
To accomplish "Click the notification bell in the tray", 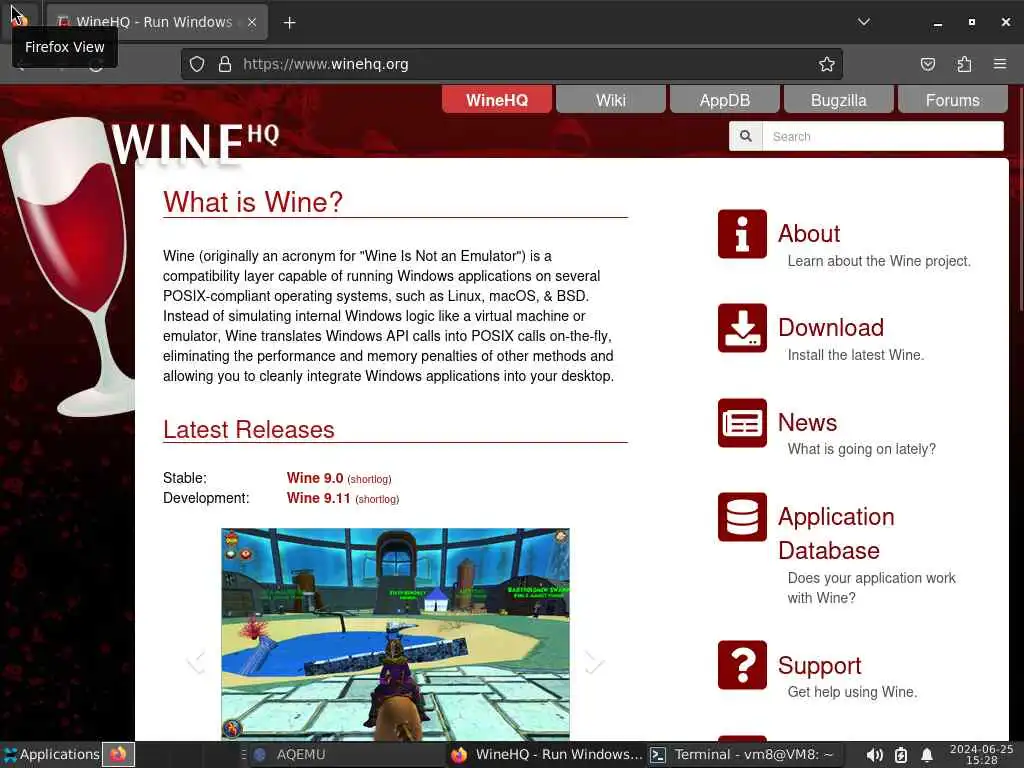I will [927, 755].
